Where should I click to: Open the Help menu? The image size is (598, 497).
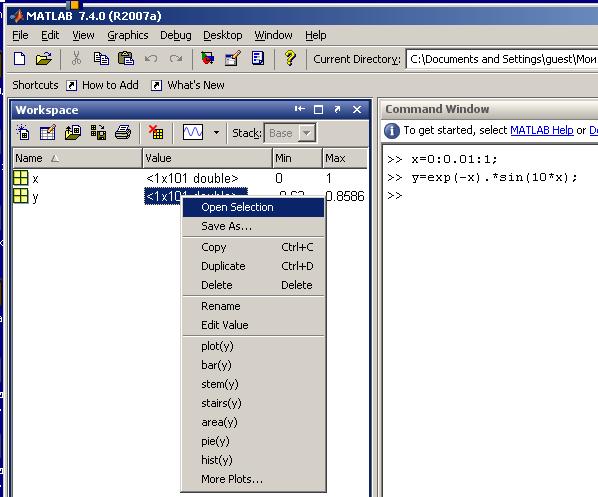pos(315,35)
